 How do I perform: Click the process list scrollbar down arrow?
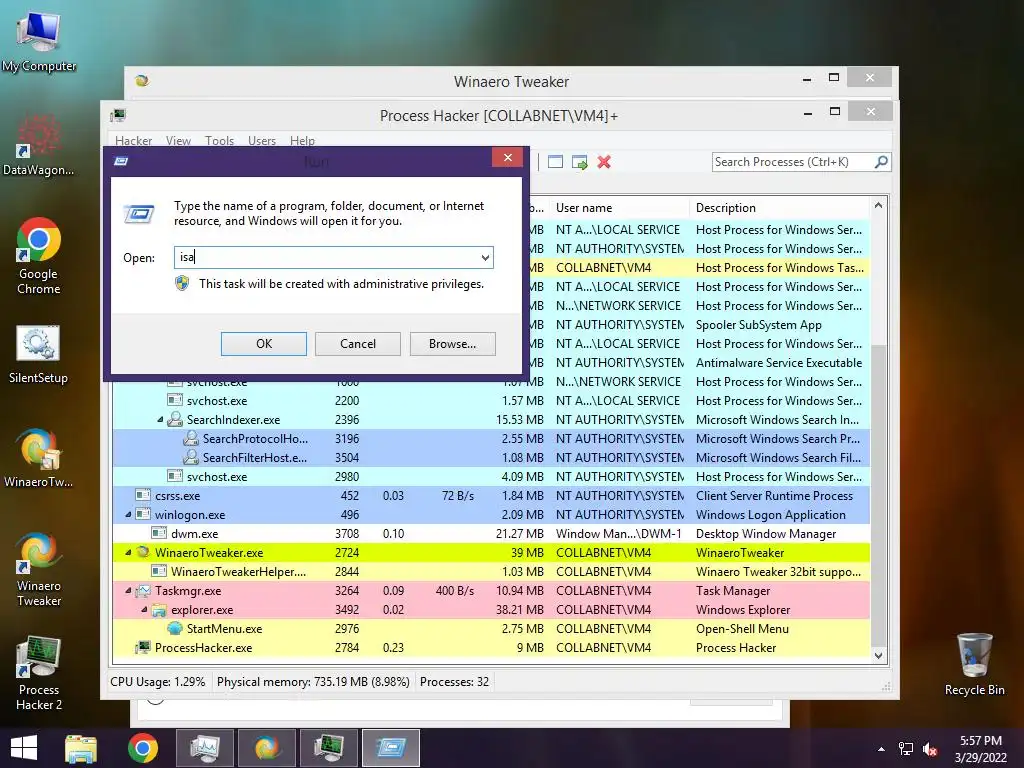click(878, 655)
